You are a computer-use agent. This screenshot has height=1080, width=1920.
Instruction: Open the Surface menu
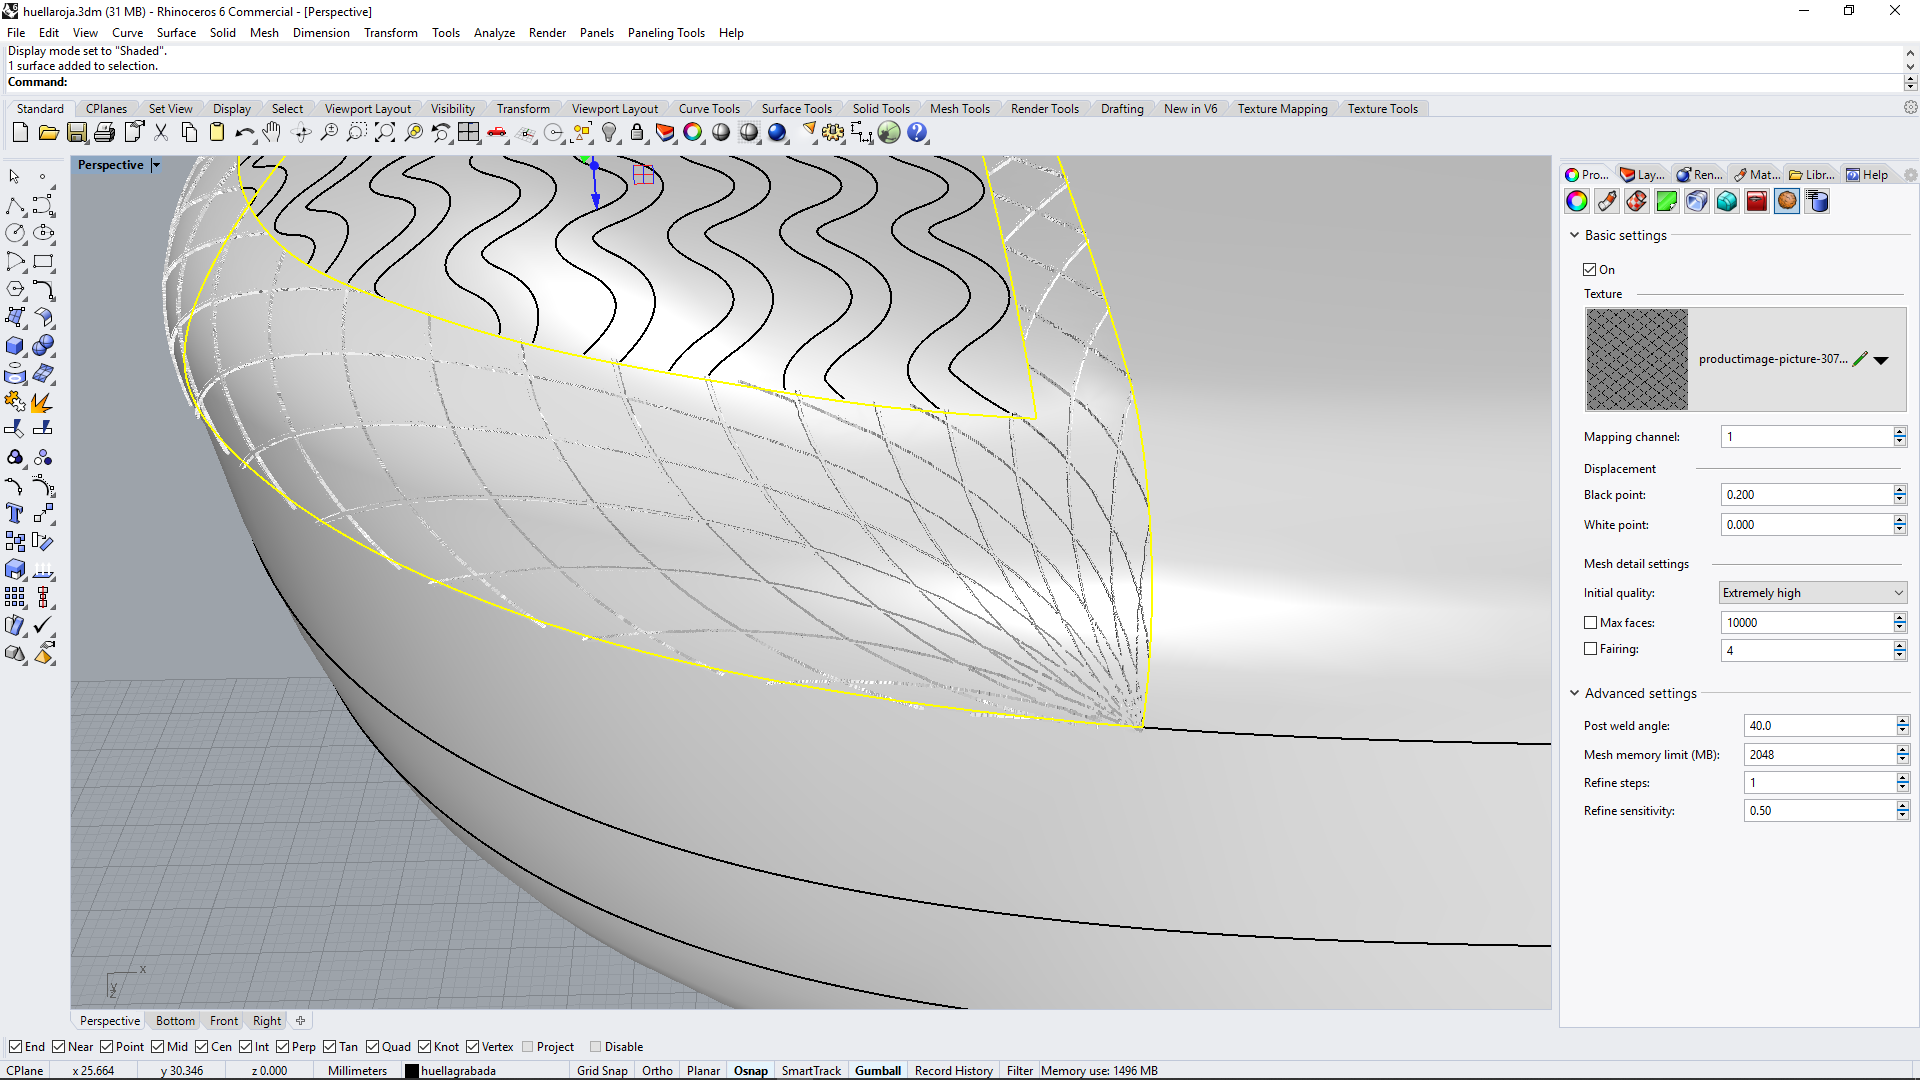click(x=176, y=33)
